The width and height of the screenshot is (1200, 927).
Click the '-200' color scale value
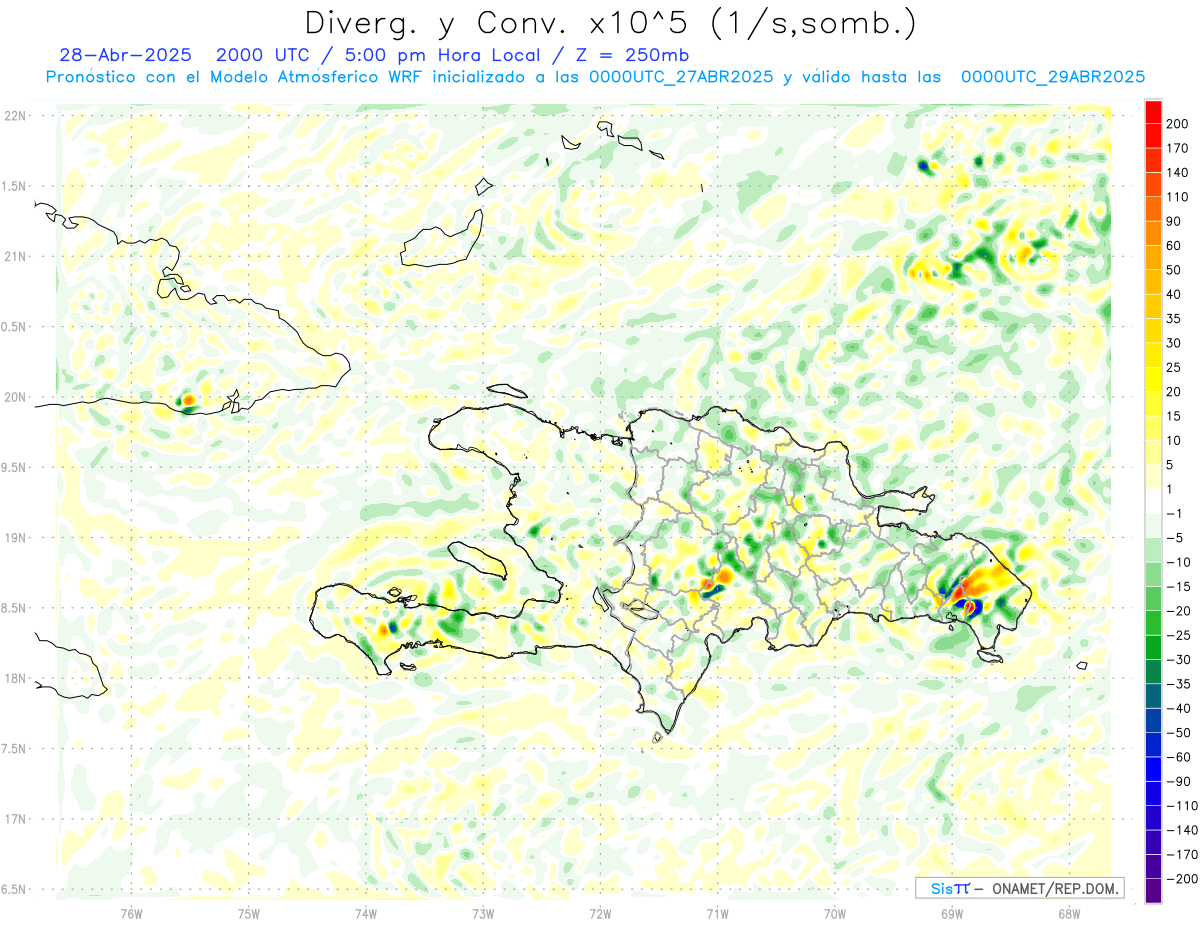tap(1180, 879)
